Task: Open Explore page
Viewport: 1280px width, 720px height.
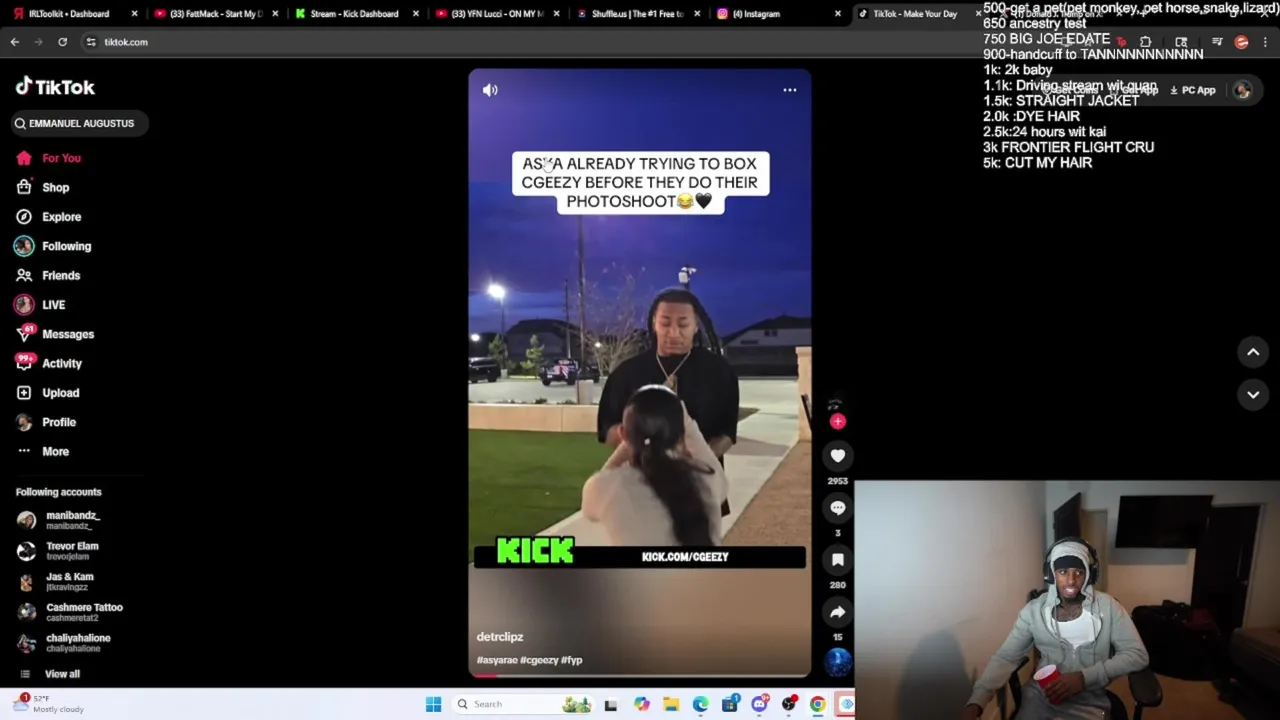Action: [49, 217]
